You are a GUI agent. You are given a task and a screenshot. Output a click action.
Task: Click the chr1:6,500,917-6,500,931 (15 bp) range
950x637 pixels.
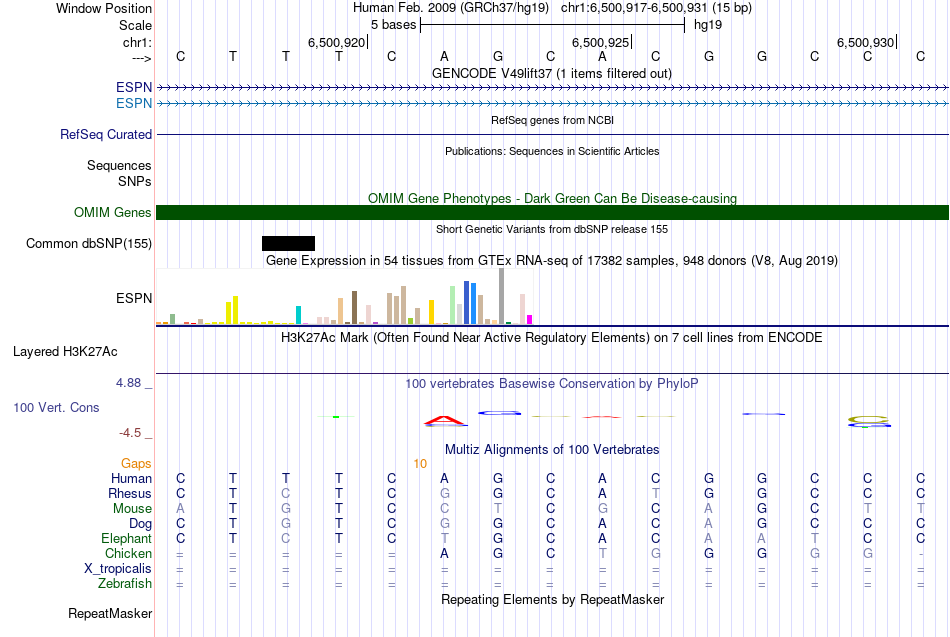click(656, 8)
